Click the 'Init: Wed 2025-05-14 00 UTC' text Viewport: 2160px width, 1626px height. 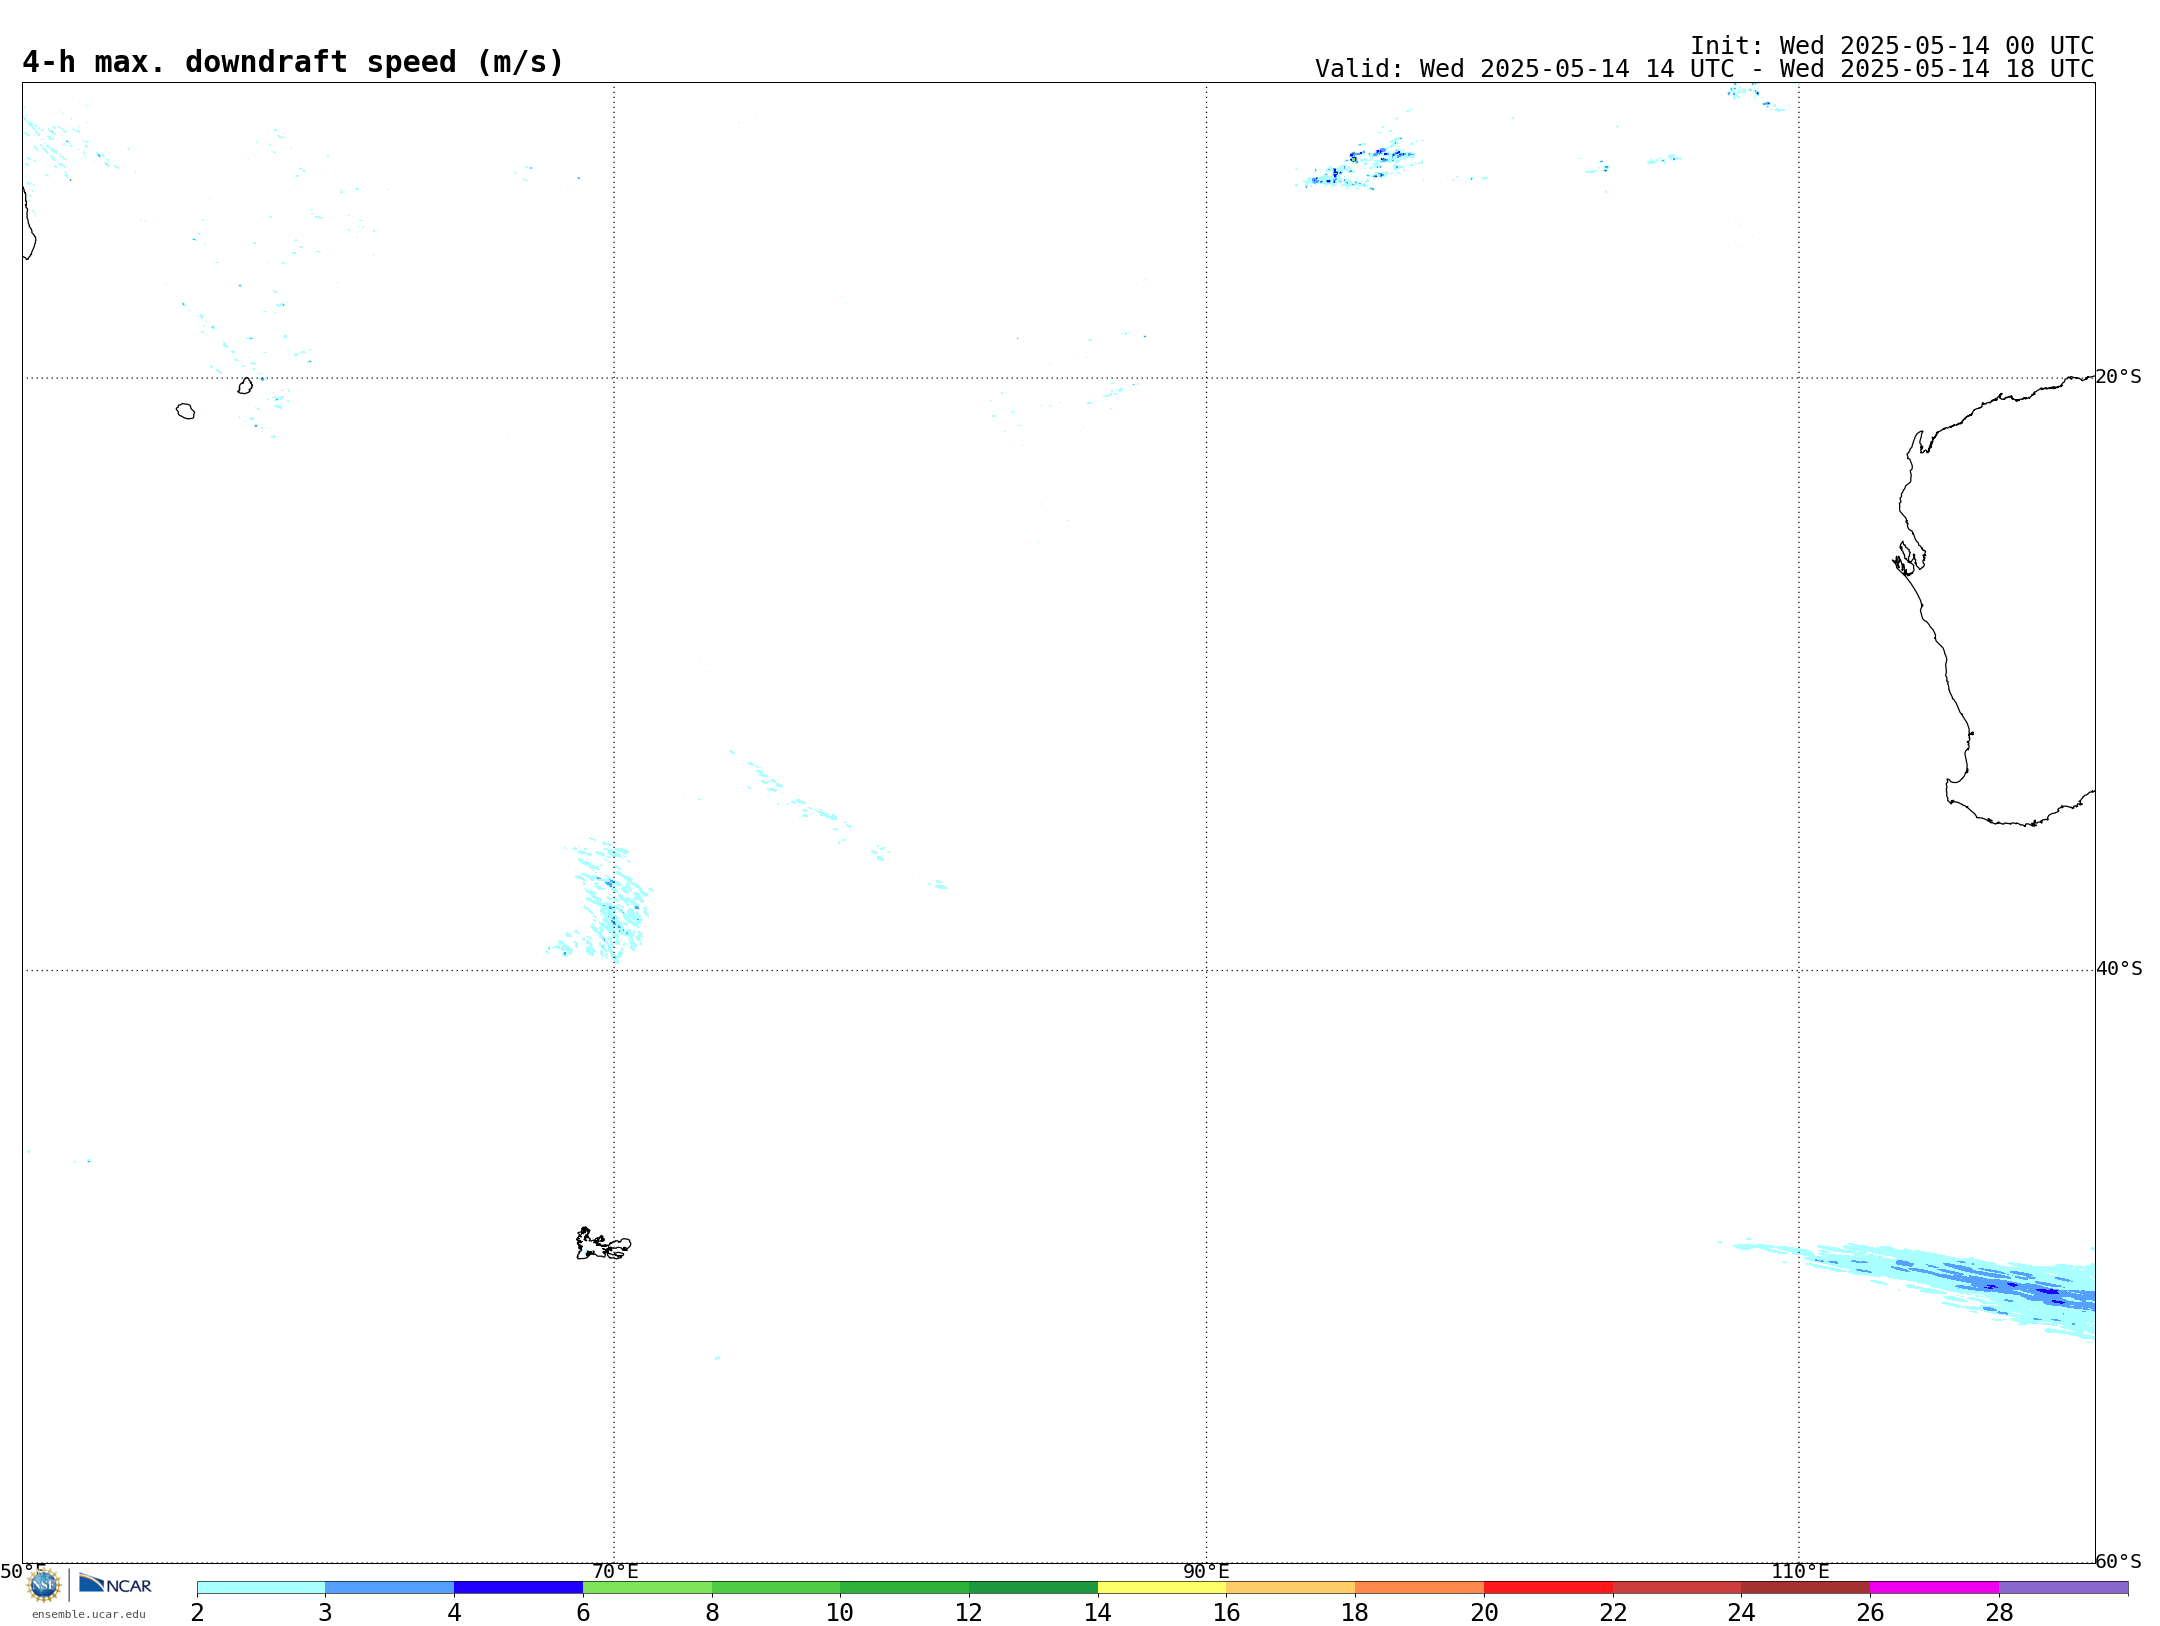[1892, 46]
